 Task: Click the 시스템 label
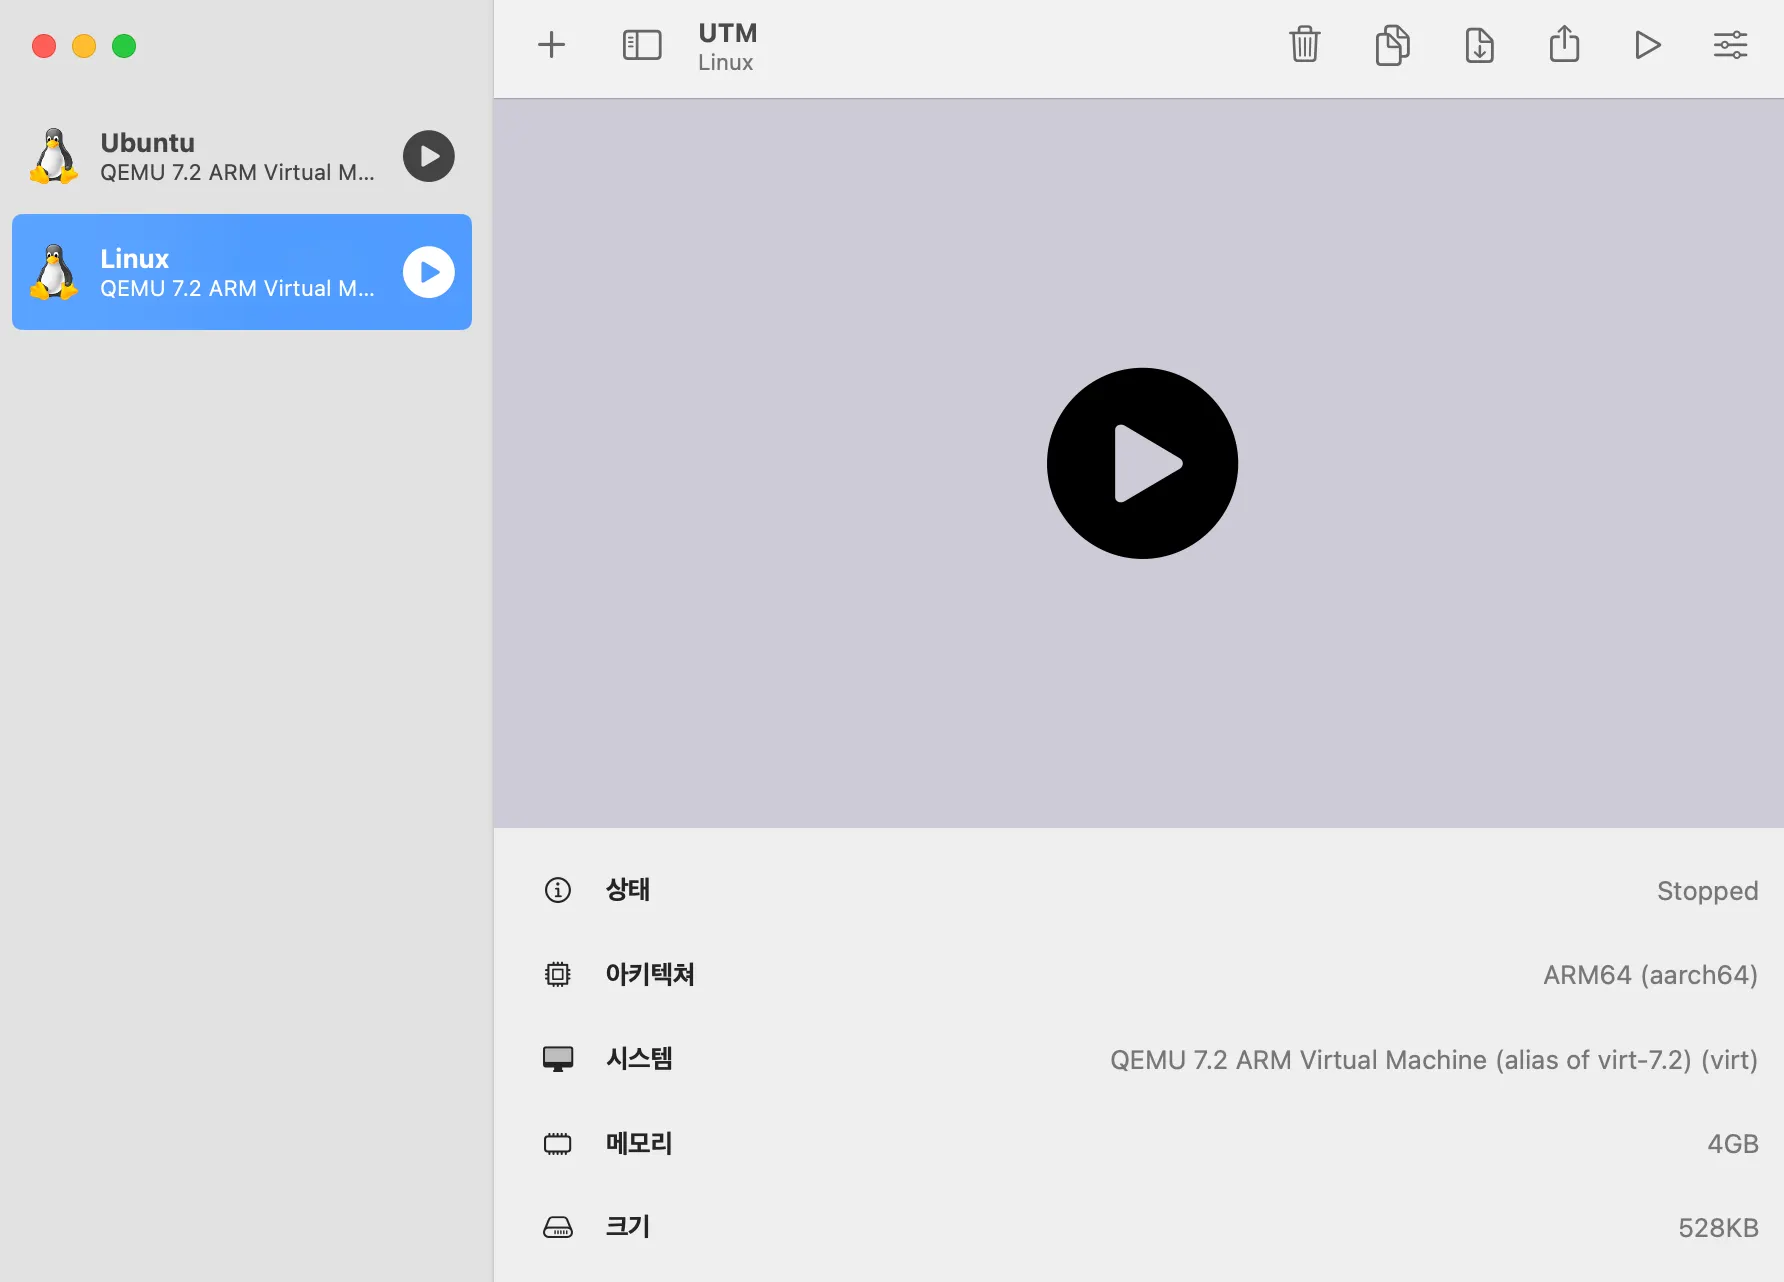(639, 1059)
